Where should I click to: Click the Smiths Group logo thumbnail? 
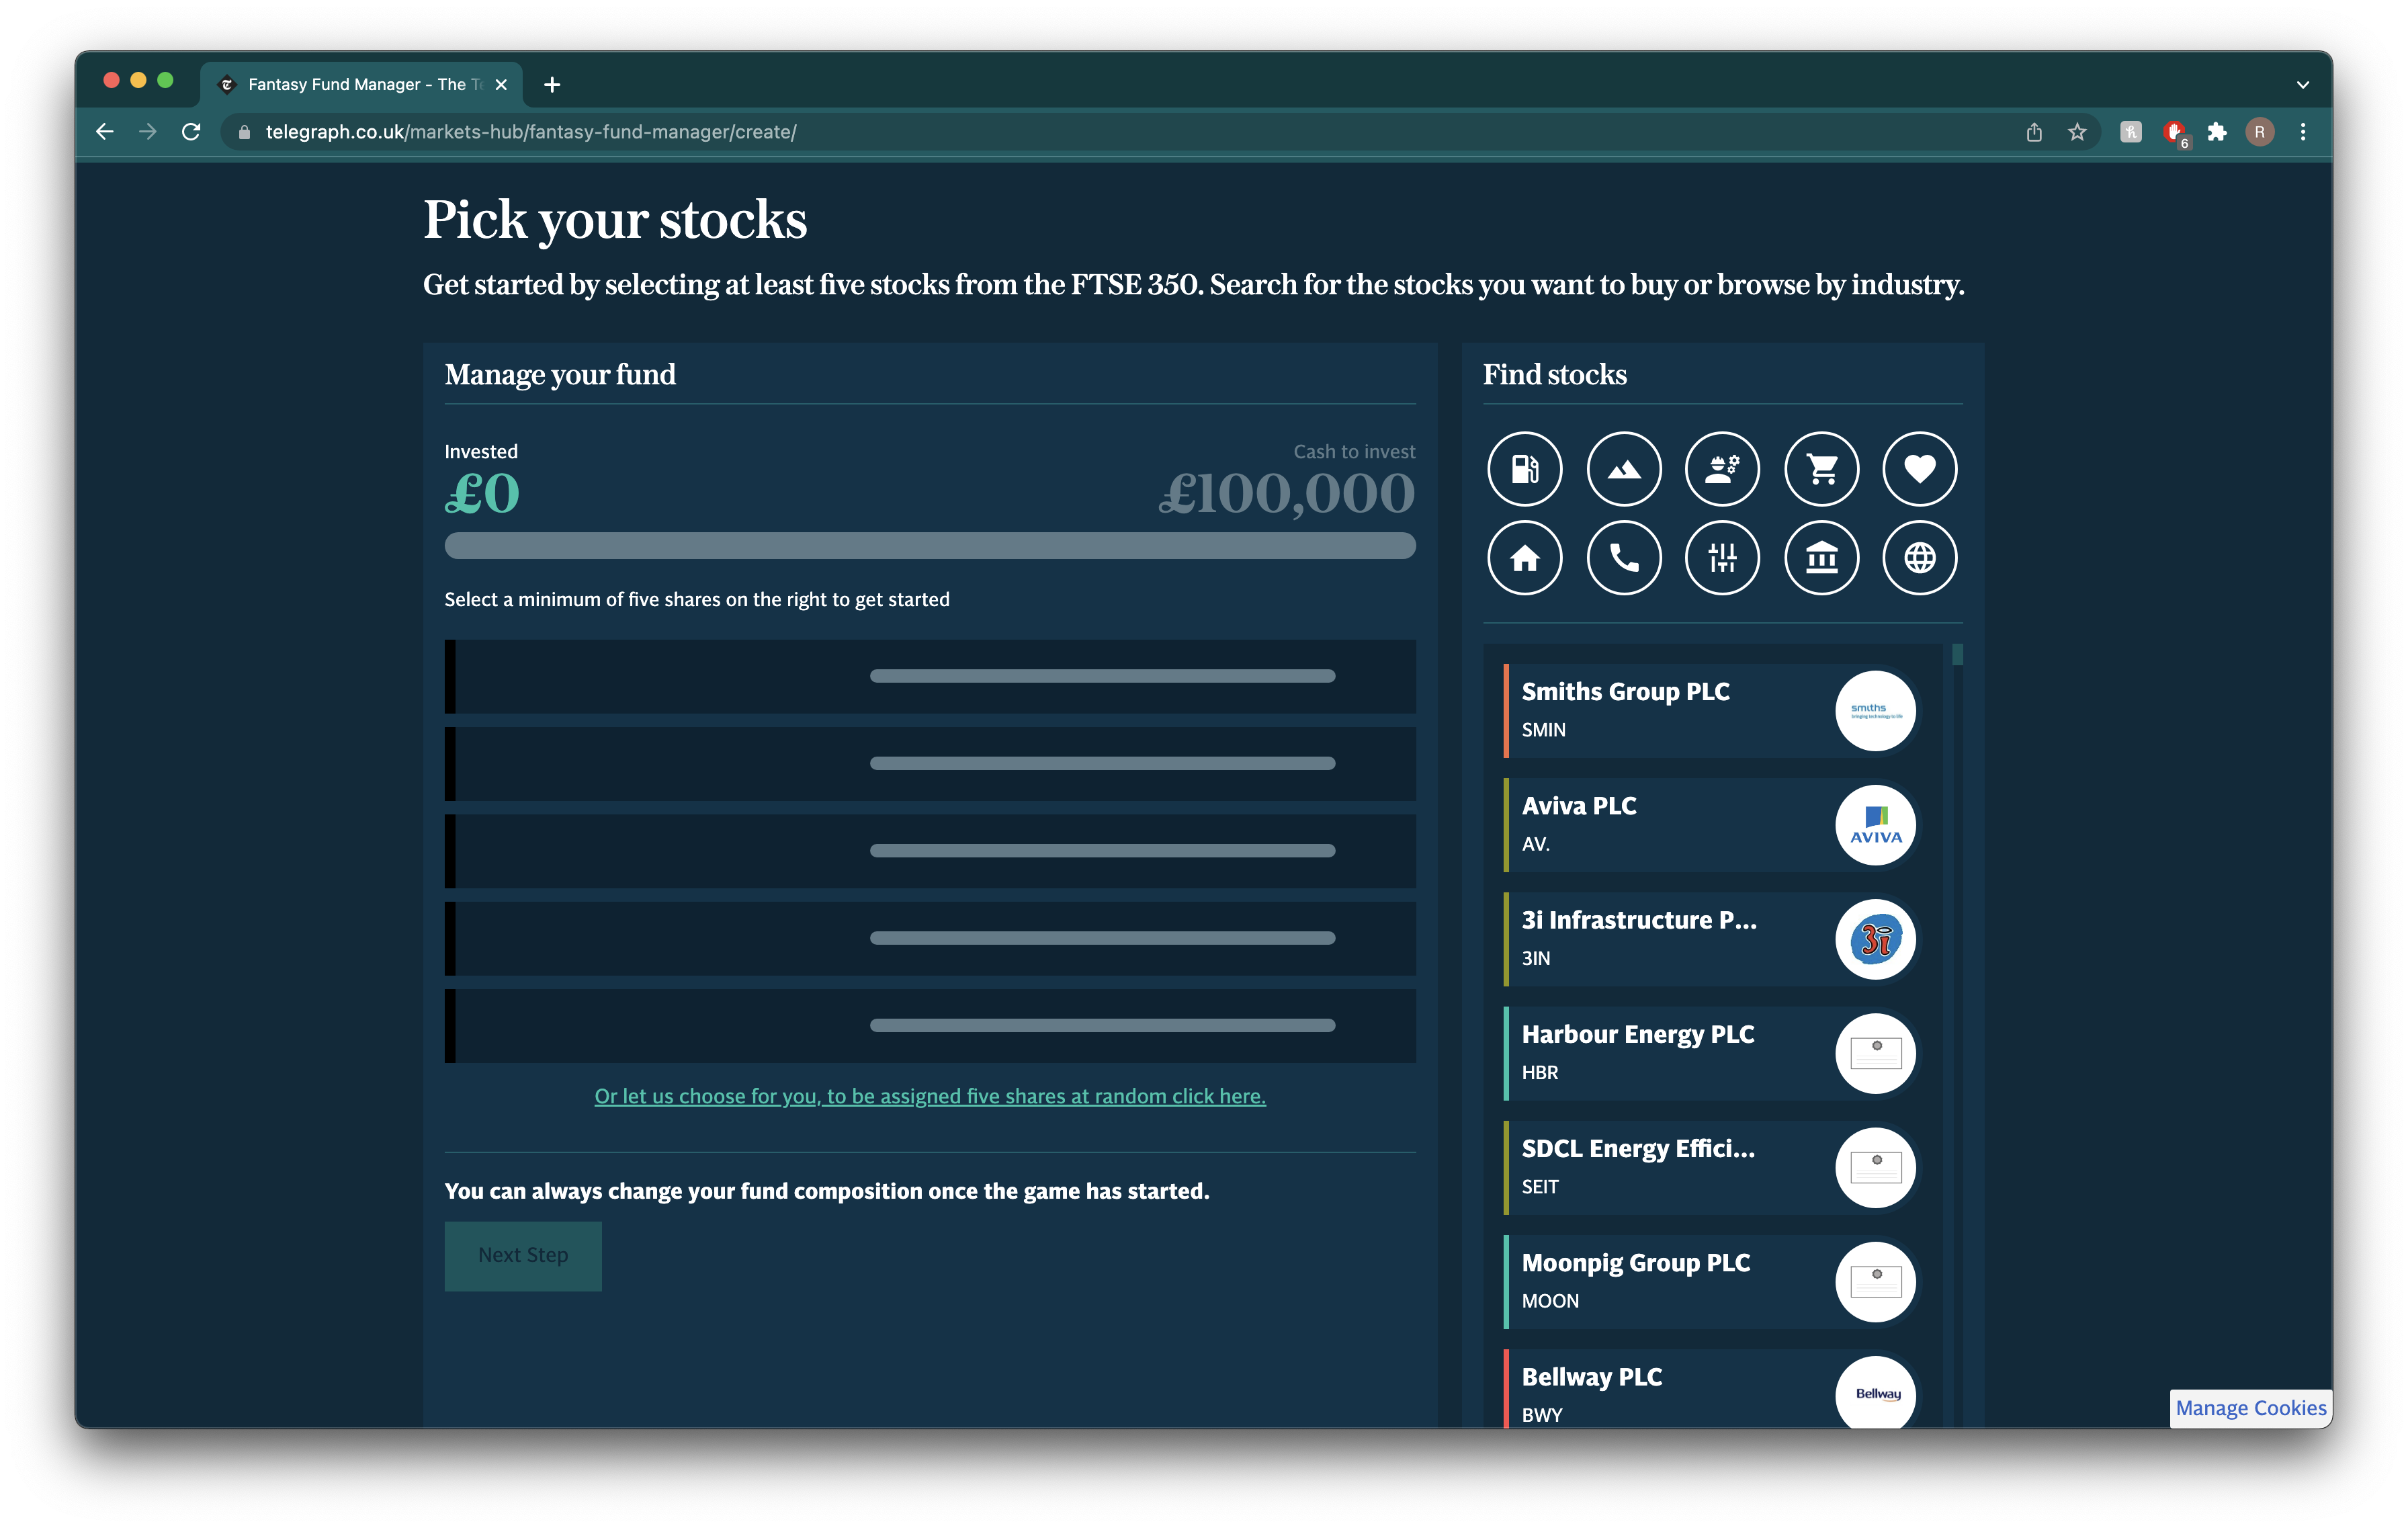tap(1875, 711)
